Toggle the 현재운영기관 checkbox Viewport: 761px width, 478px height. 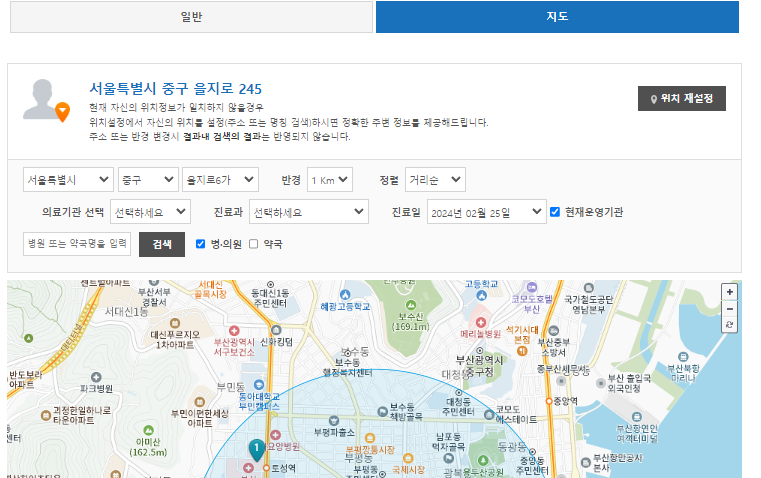(x=555, y=212)
